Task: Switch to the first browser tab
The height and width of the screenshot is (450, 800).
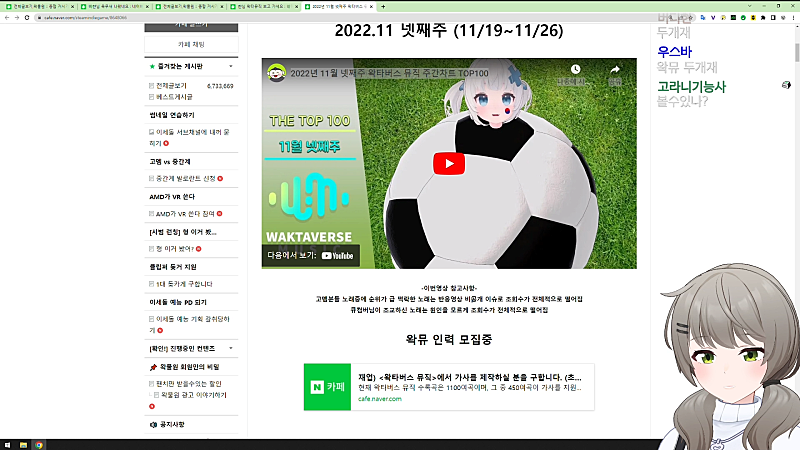Action: [38, 7]
